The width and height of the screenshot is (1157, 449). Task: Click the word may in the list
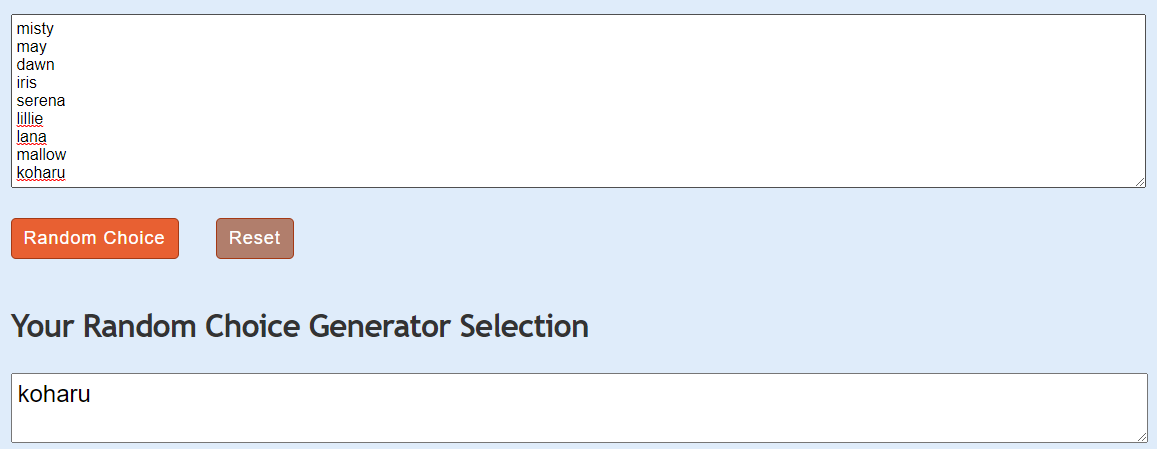tap(32, 47)
